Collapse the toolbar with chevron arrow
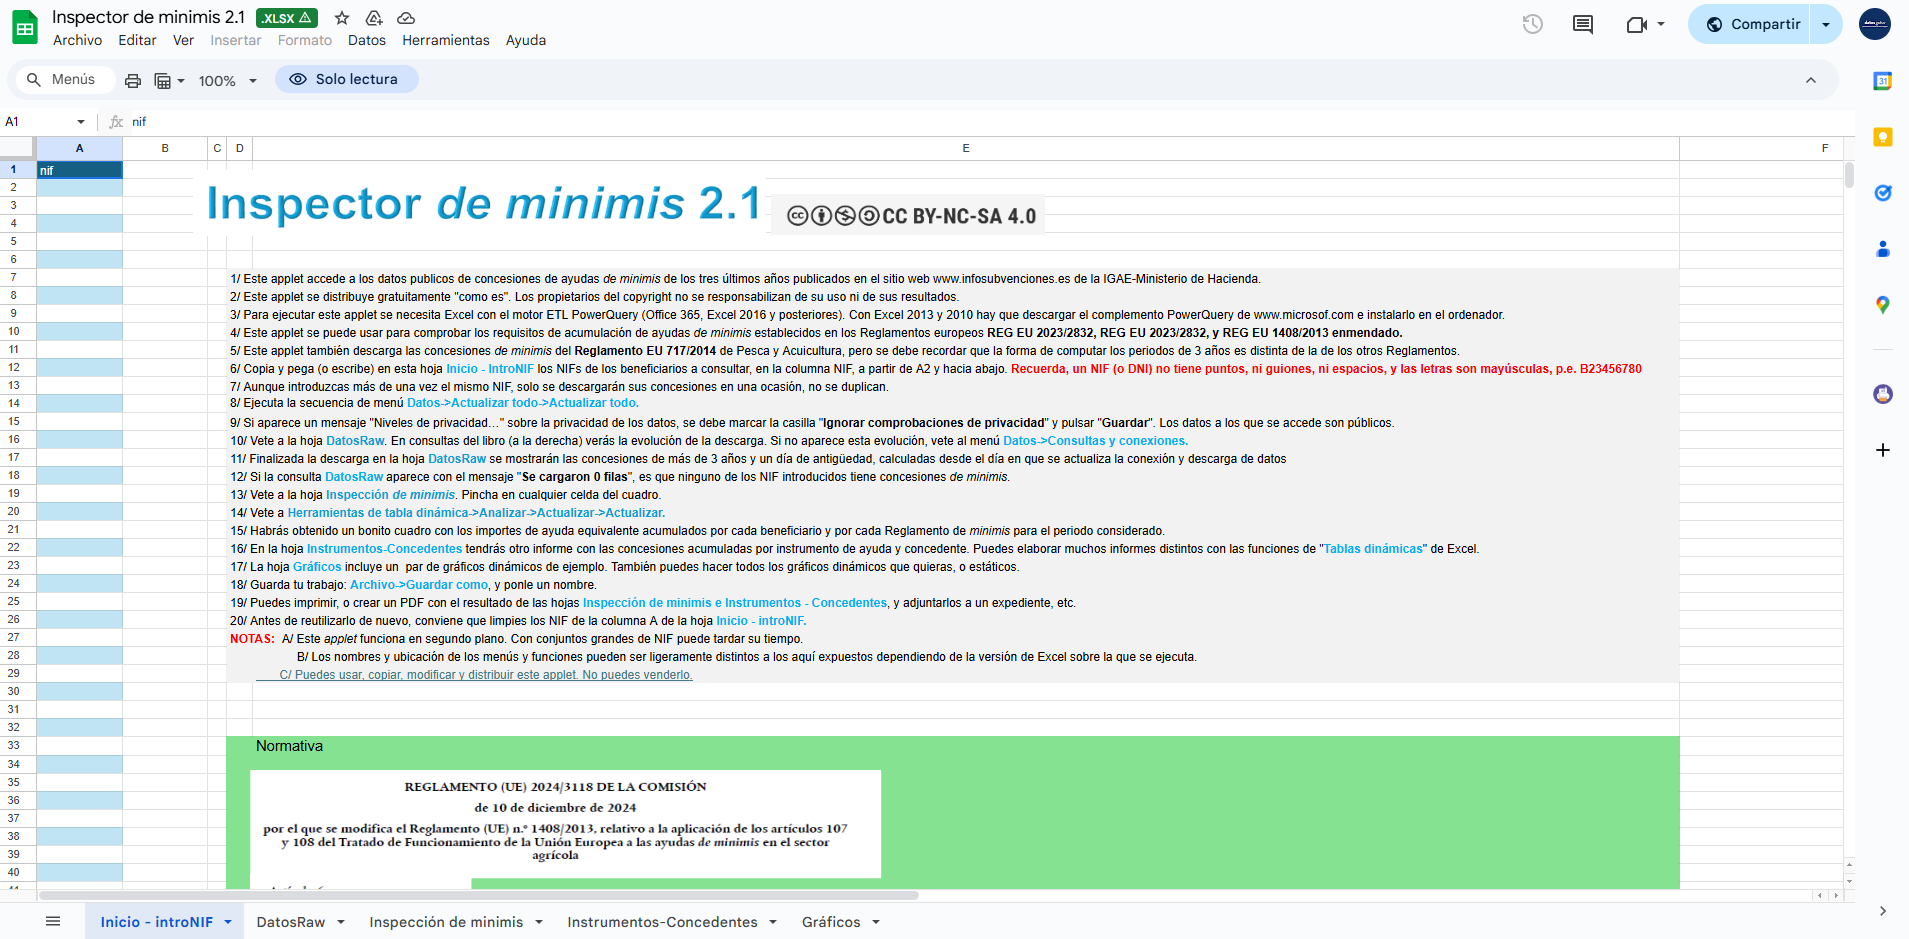This screenshot has height=939, width=1909. [1810, 80]
